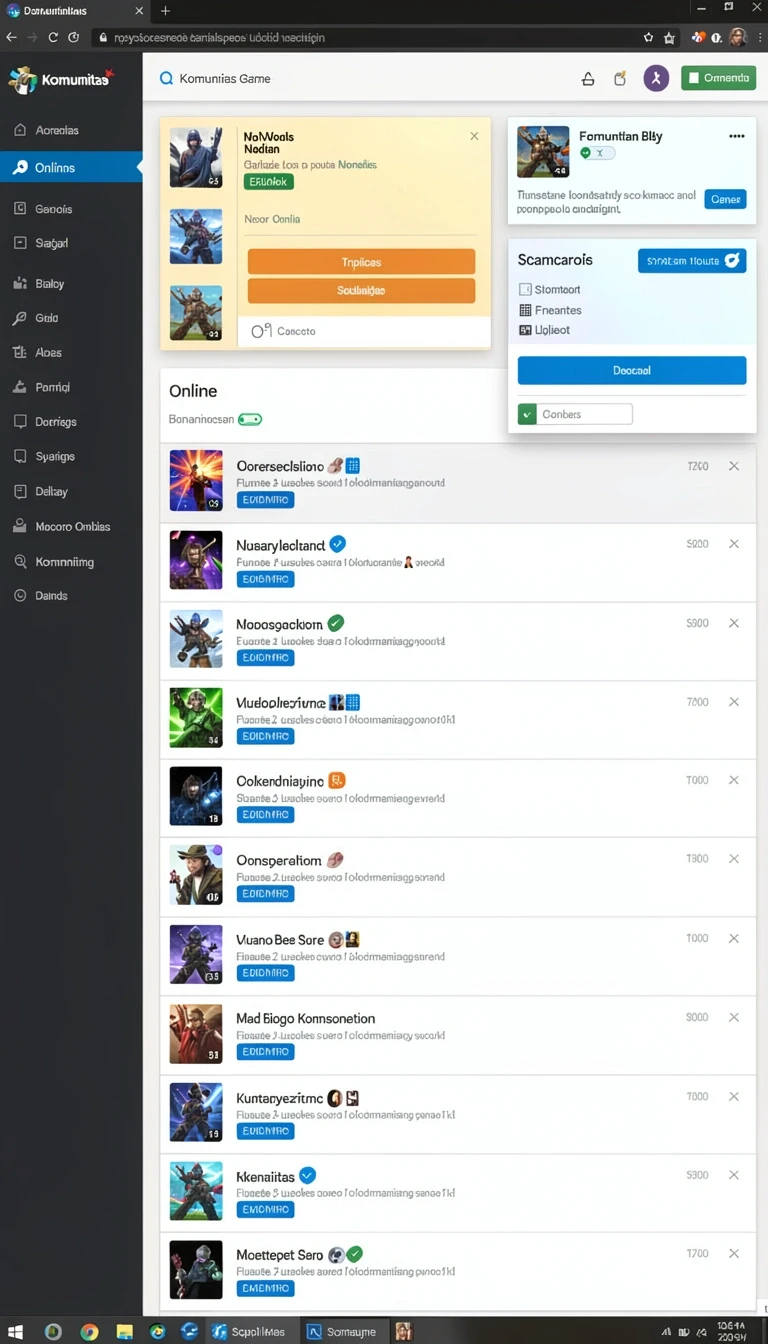Click the Cener button

pyautogui.click(x=725, y=199)
